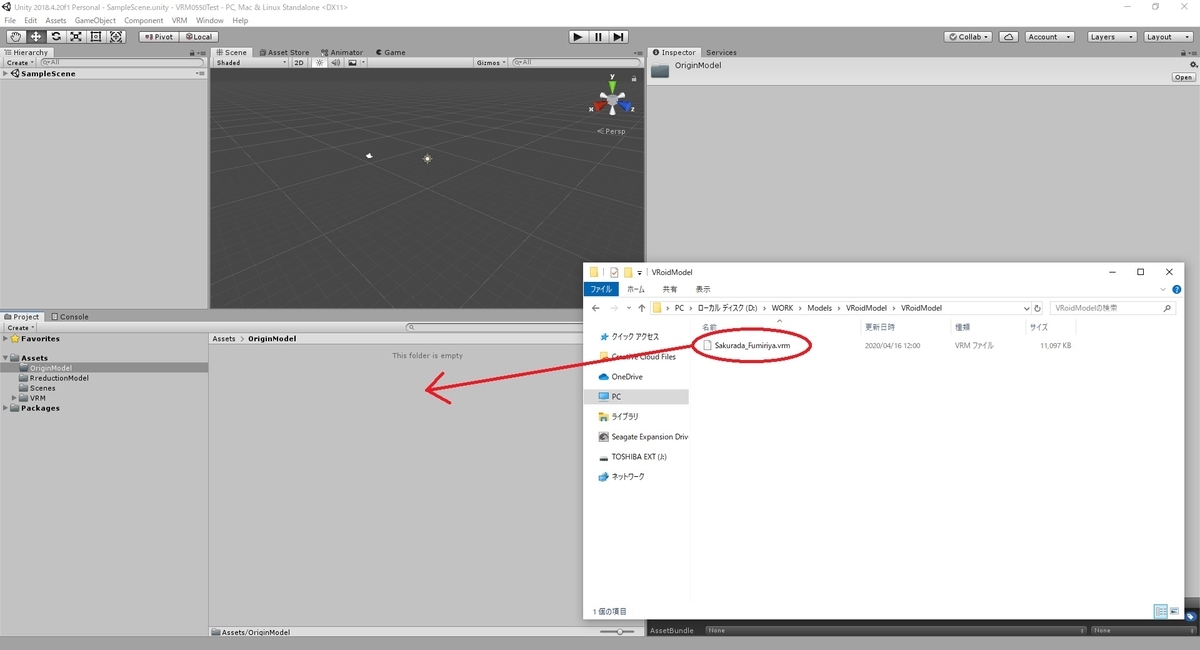1200x650 pixels.
Task: Select the directional light icon in scene
Action: click(x=427, y=158)
